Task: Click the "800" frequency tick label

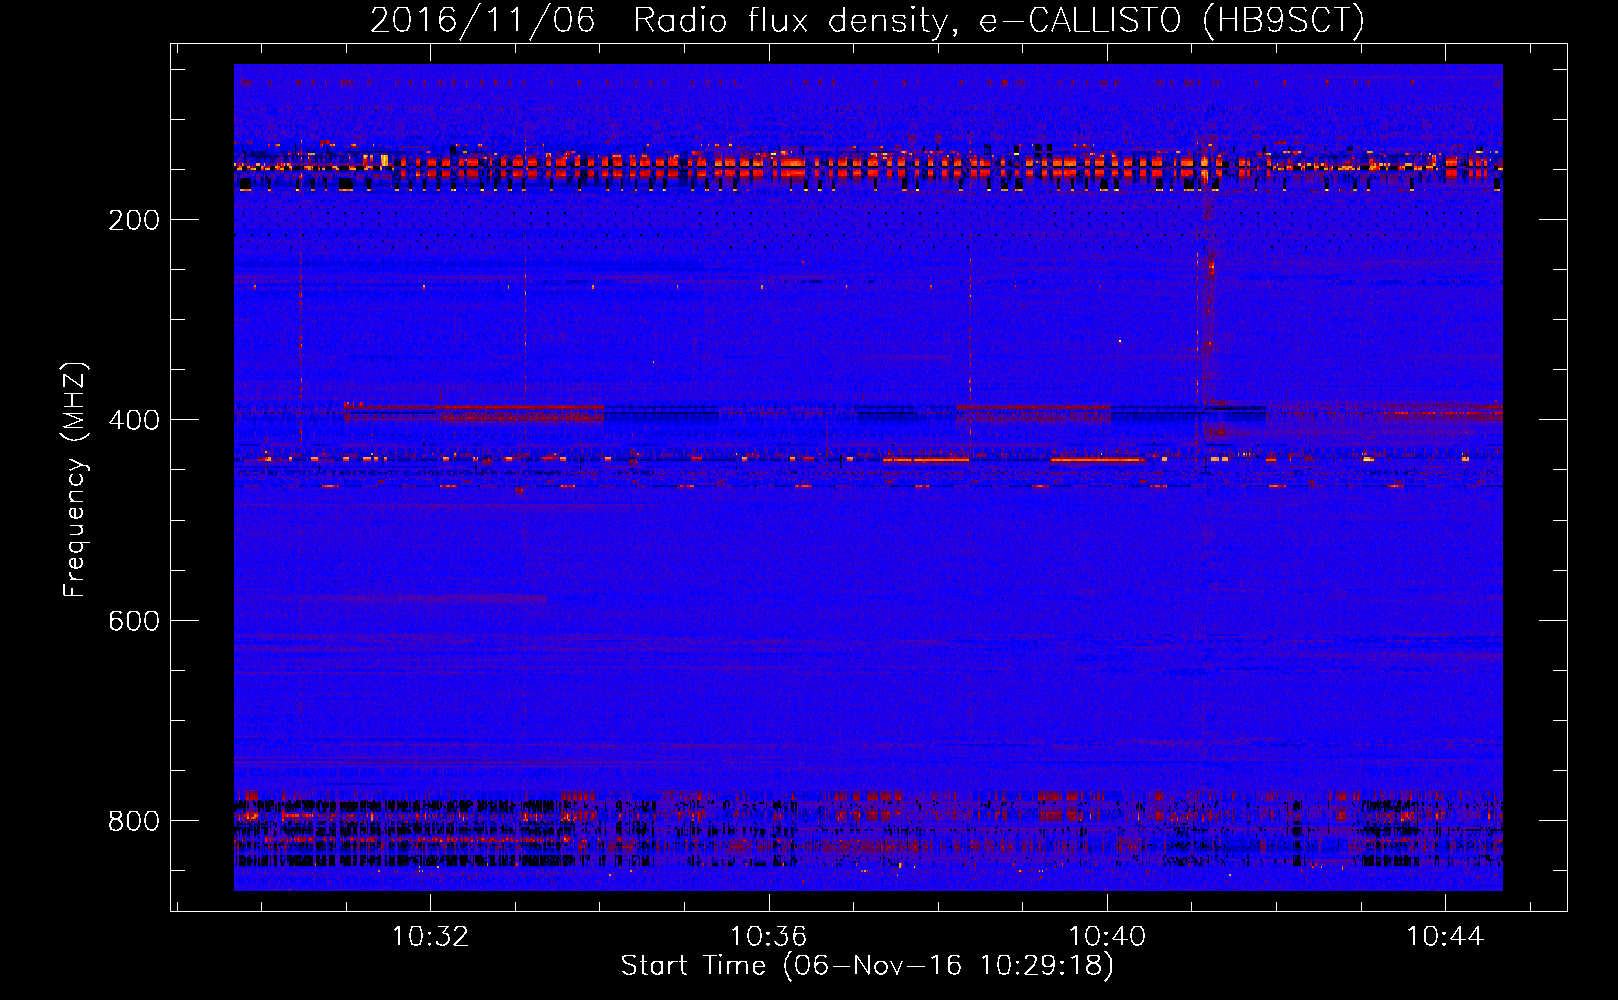Action: (133, 821)
